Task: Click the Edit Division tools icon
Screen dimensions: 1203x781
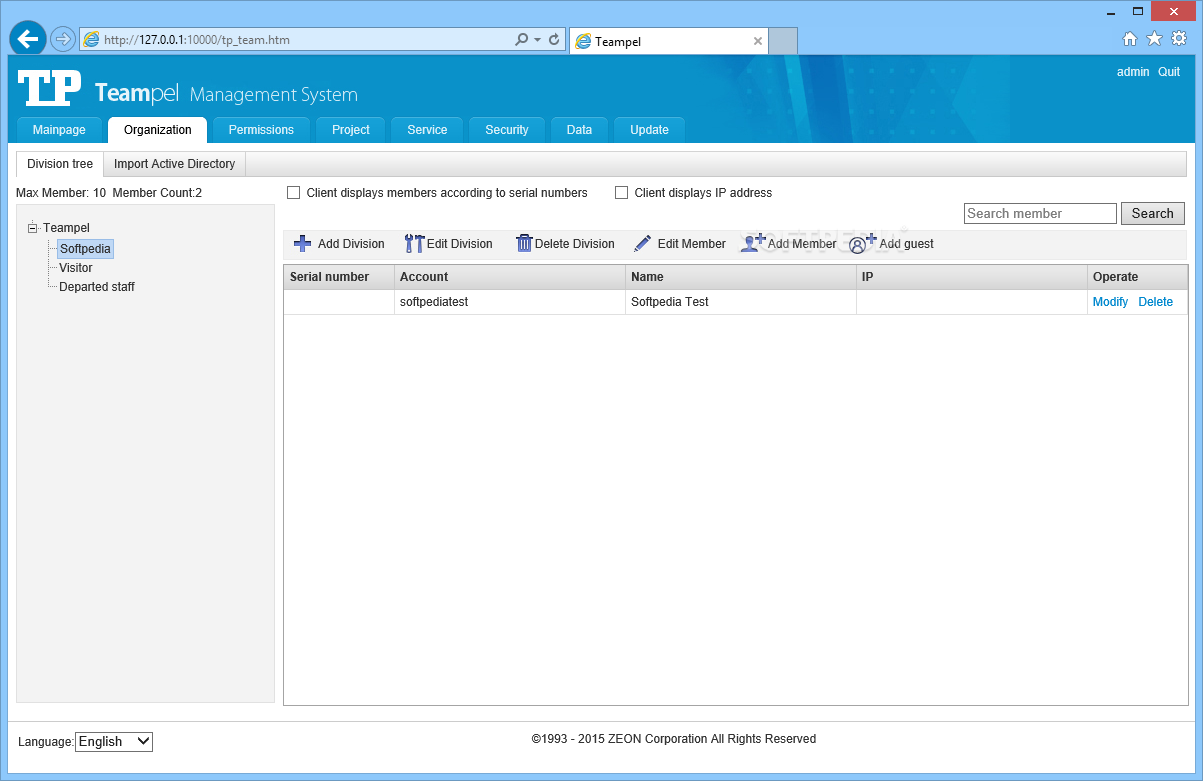Action: [x=414, y=243]
